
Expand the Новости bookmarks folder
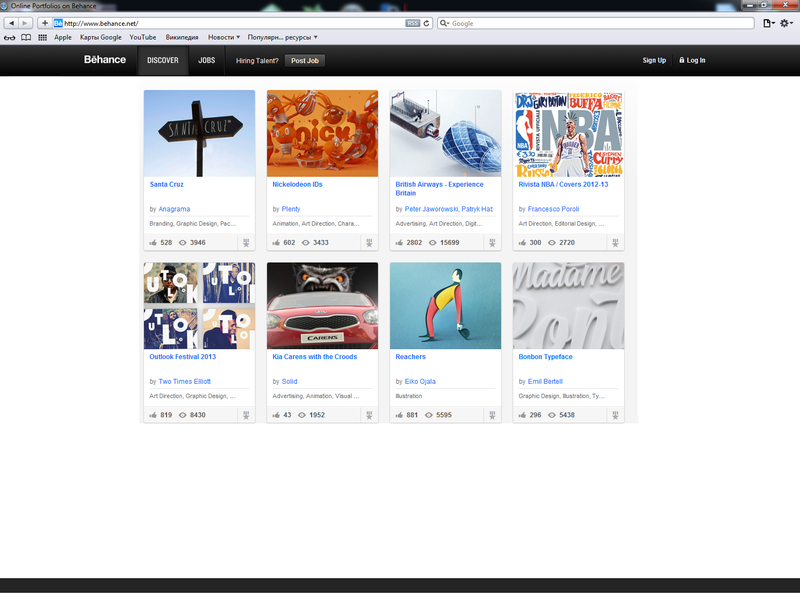click(x=223, y=37)
